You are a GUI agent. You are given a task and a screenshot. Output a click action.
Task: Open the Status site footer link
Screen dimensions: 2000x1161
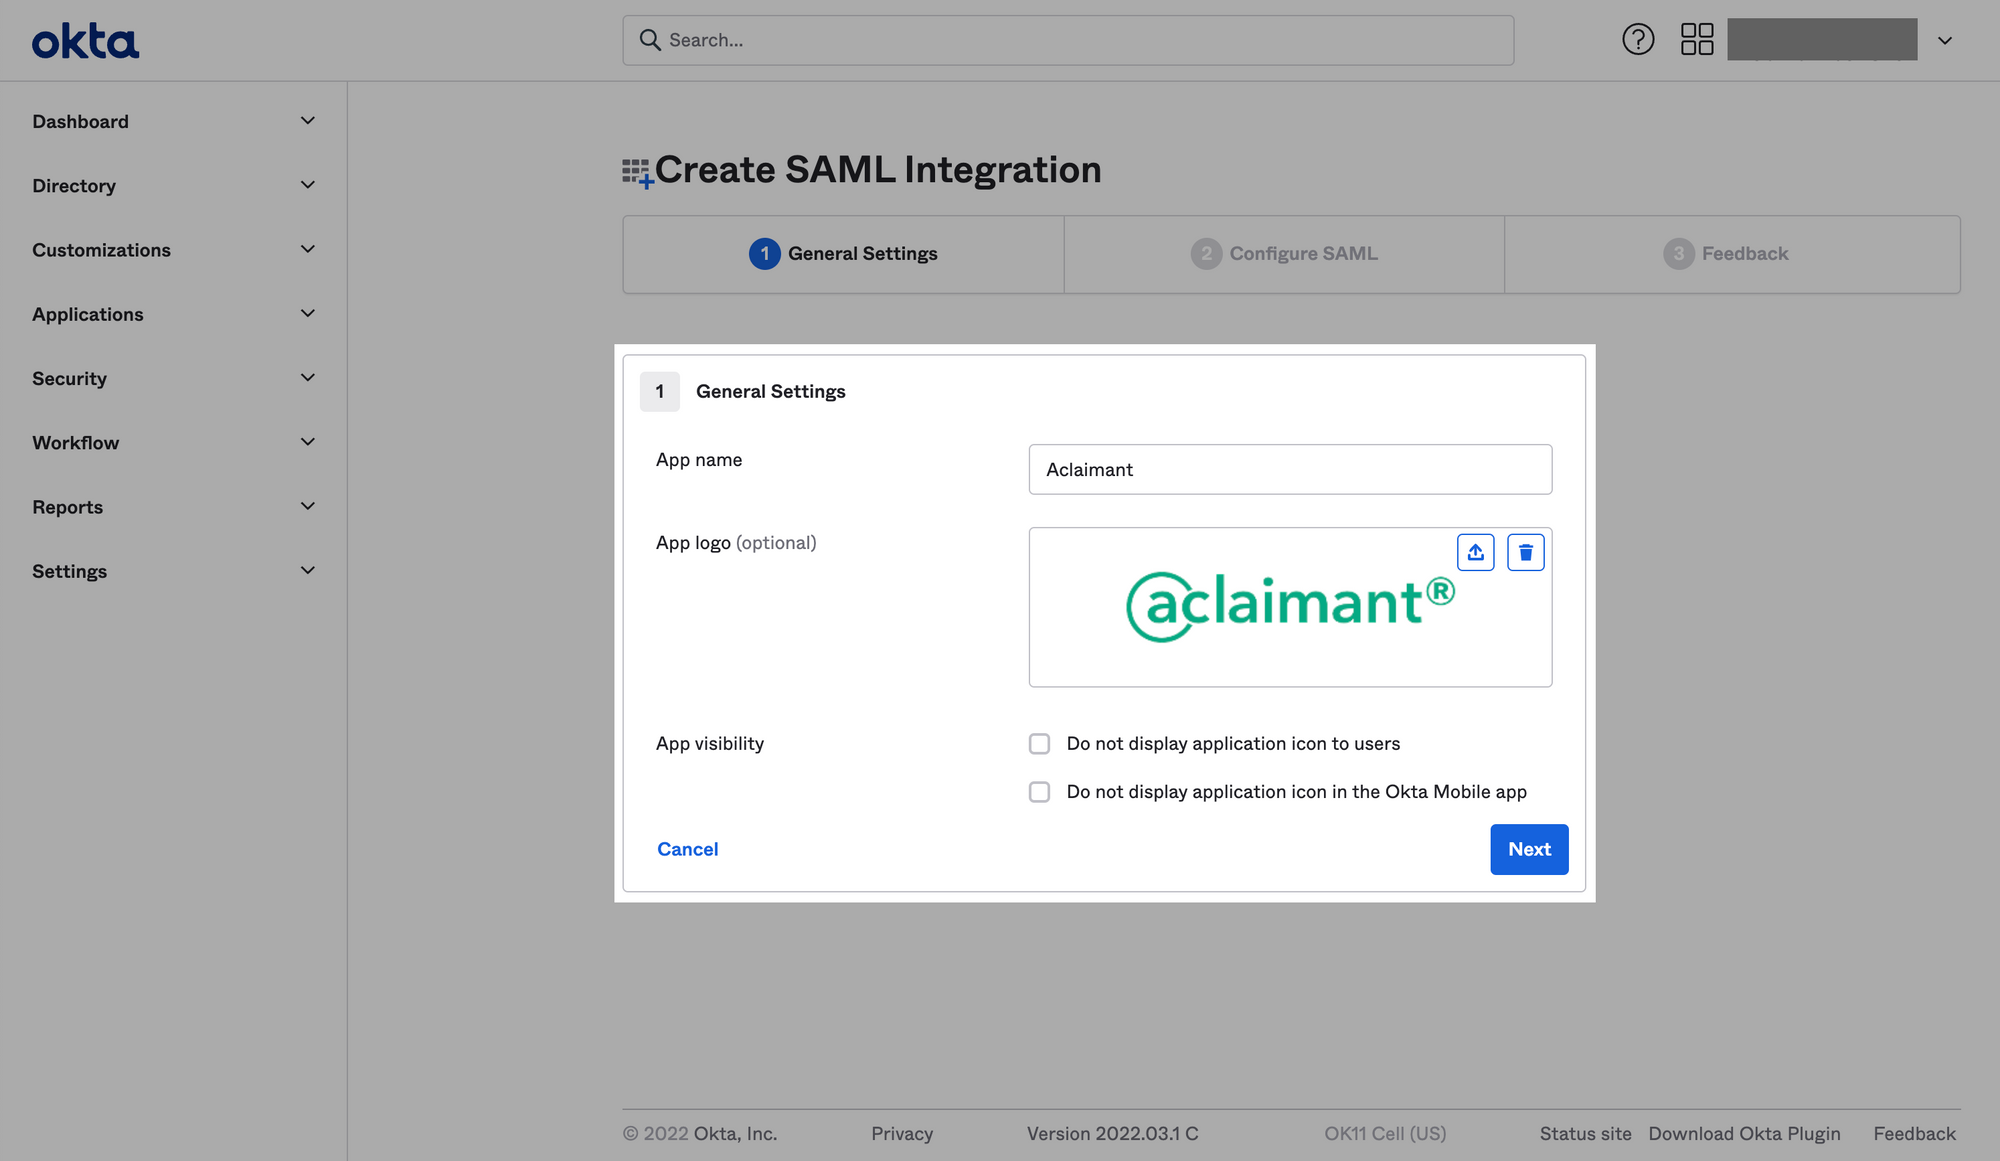[x=1585, y=1134]
